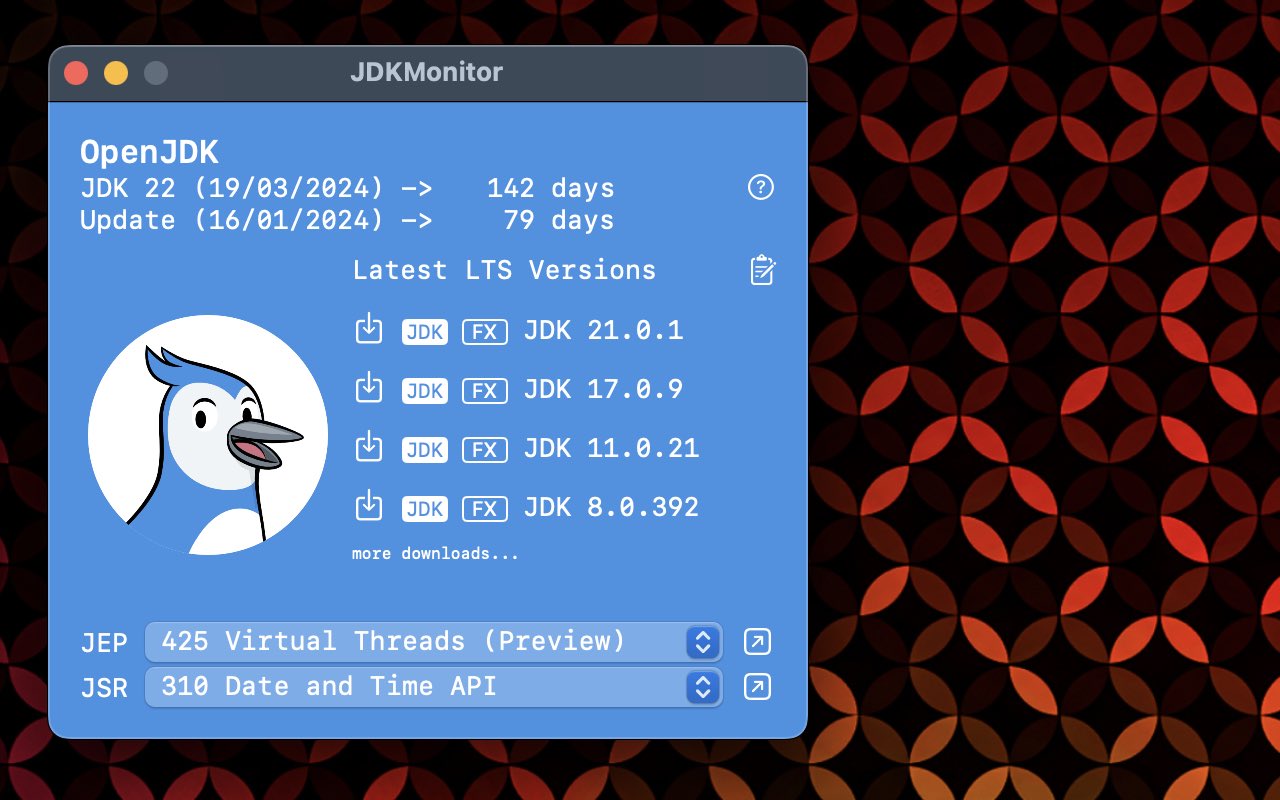The height and width of the screenshot is (800, 1280).
Task: Download JDK 8.0.392 via arrow icon
Action: coord(369,506)
